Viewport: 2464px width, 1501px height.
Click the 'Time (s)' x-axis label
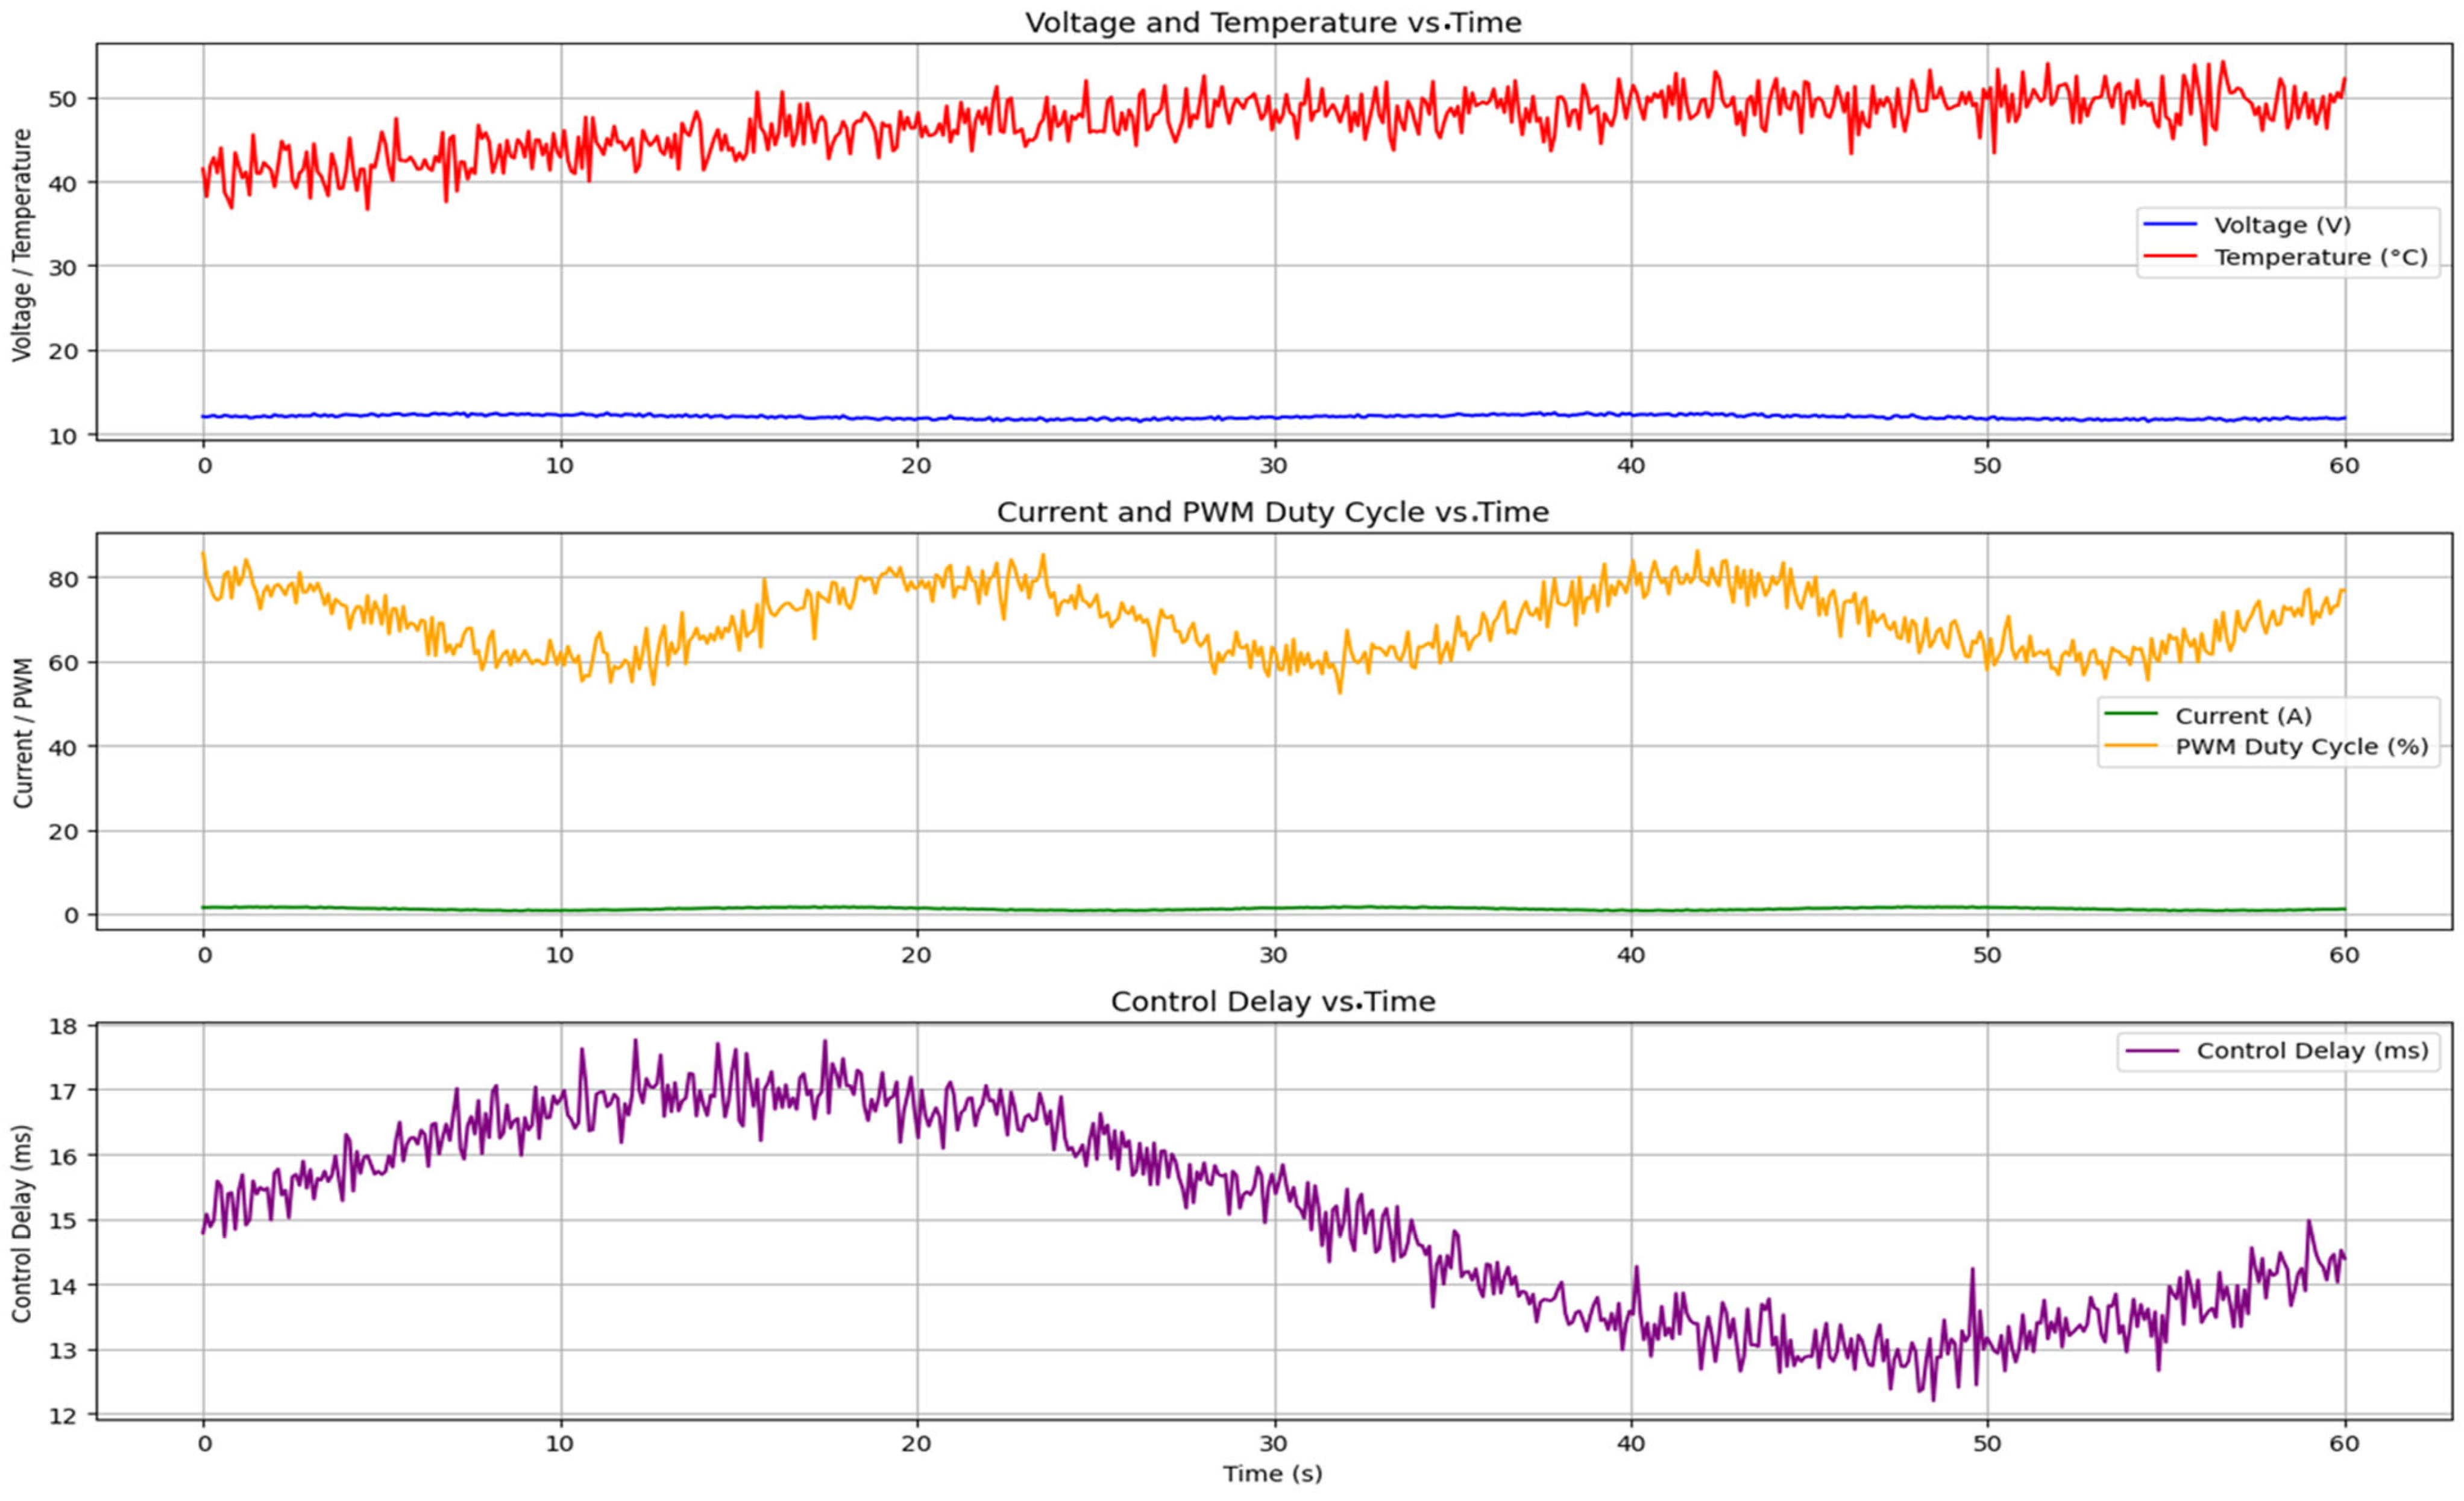pos(1272,1473)
